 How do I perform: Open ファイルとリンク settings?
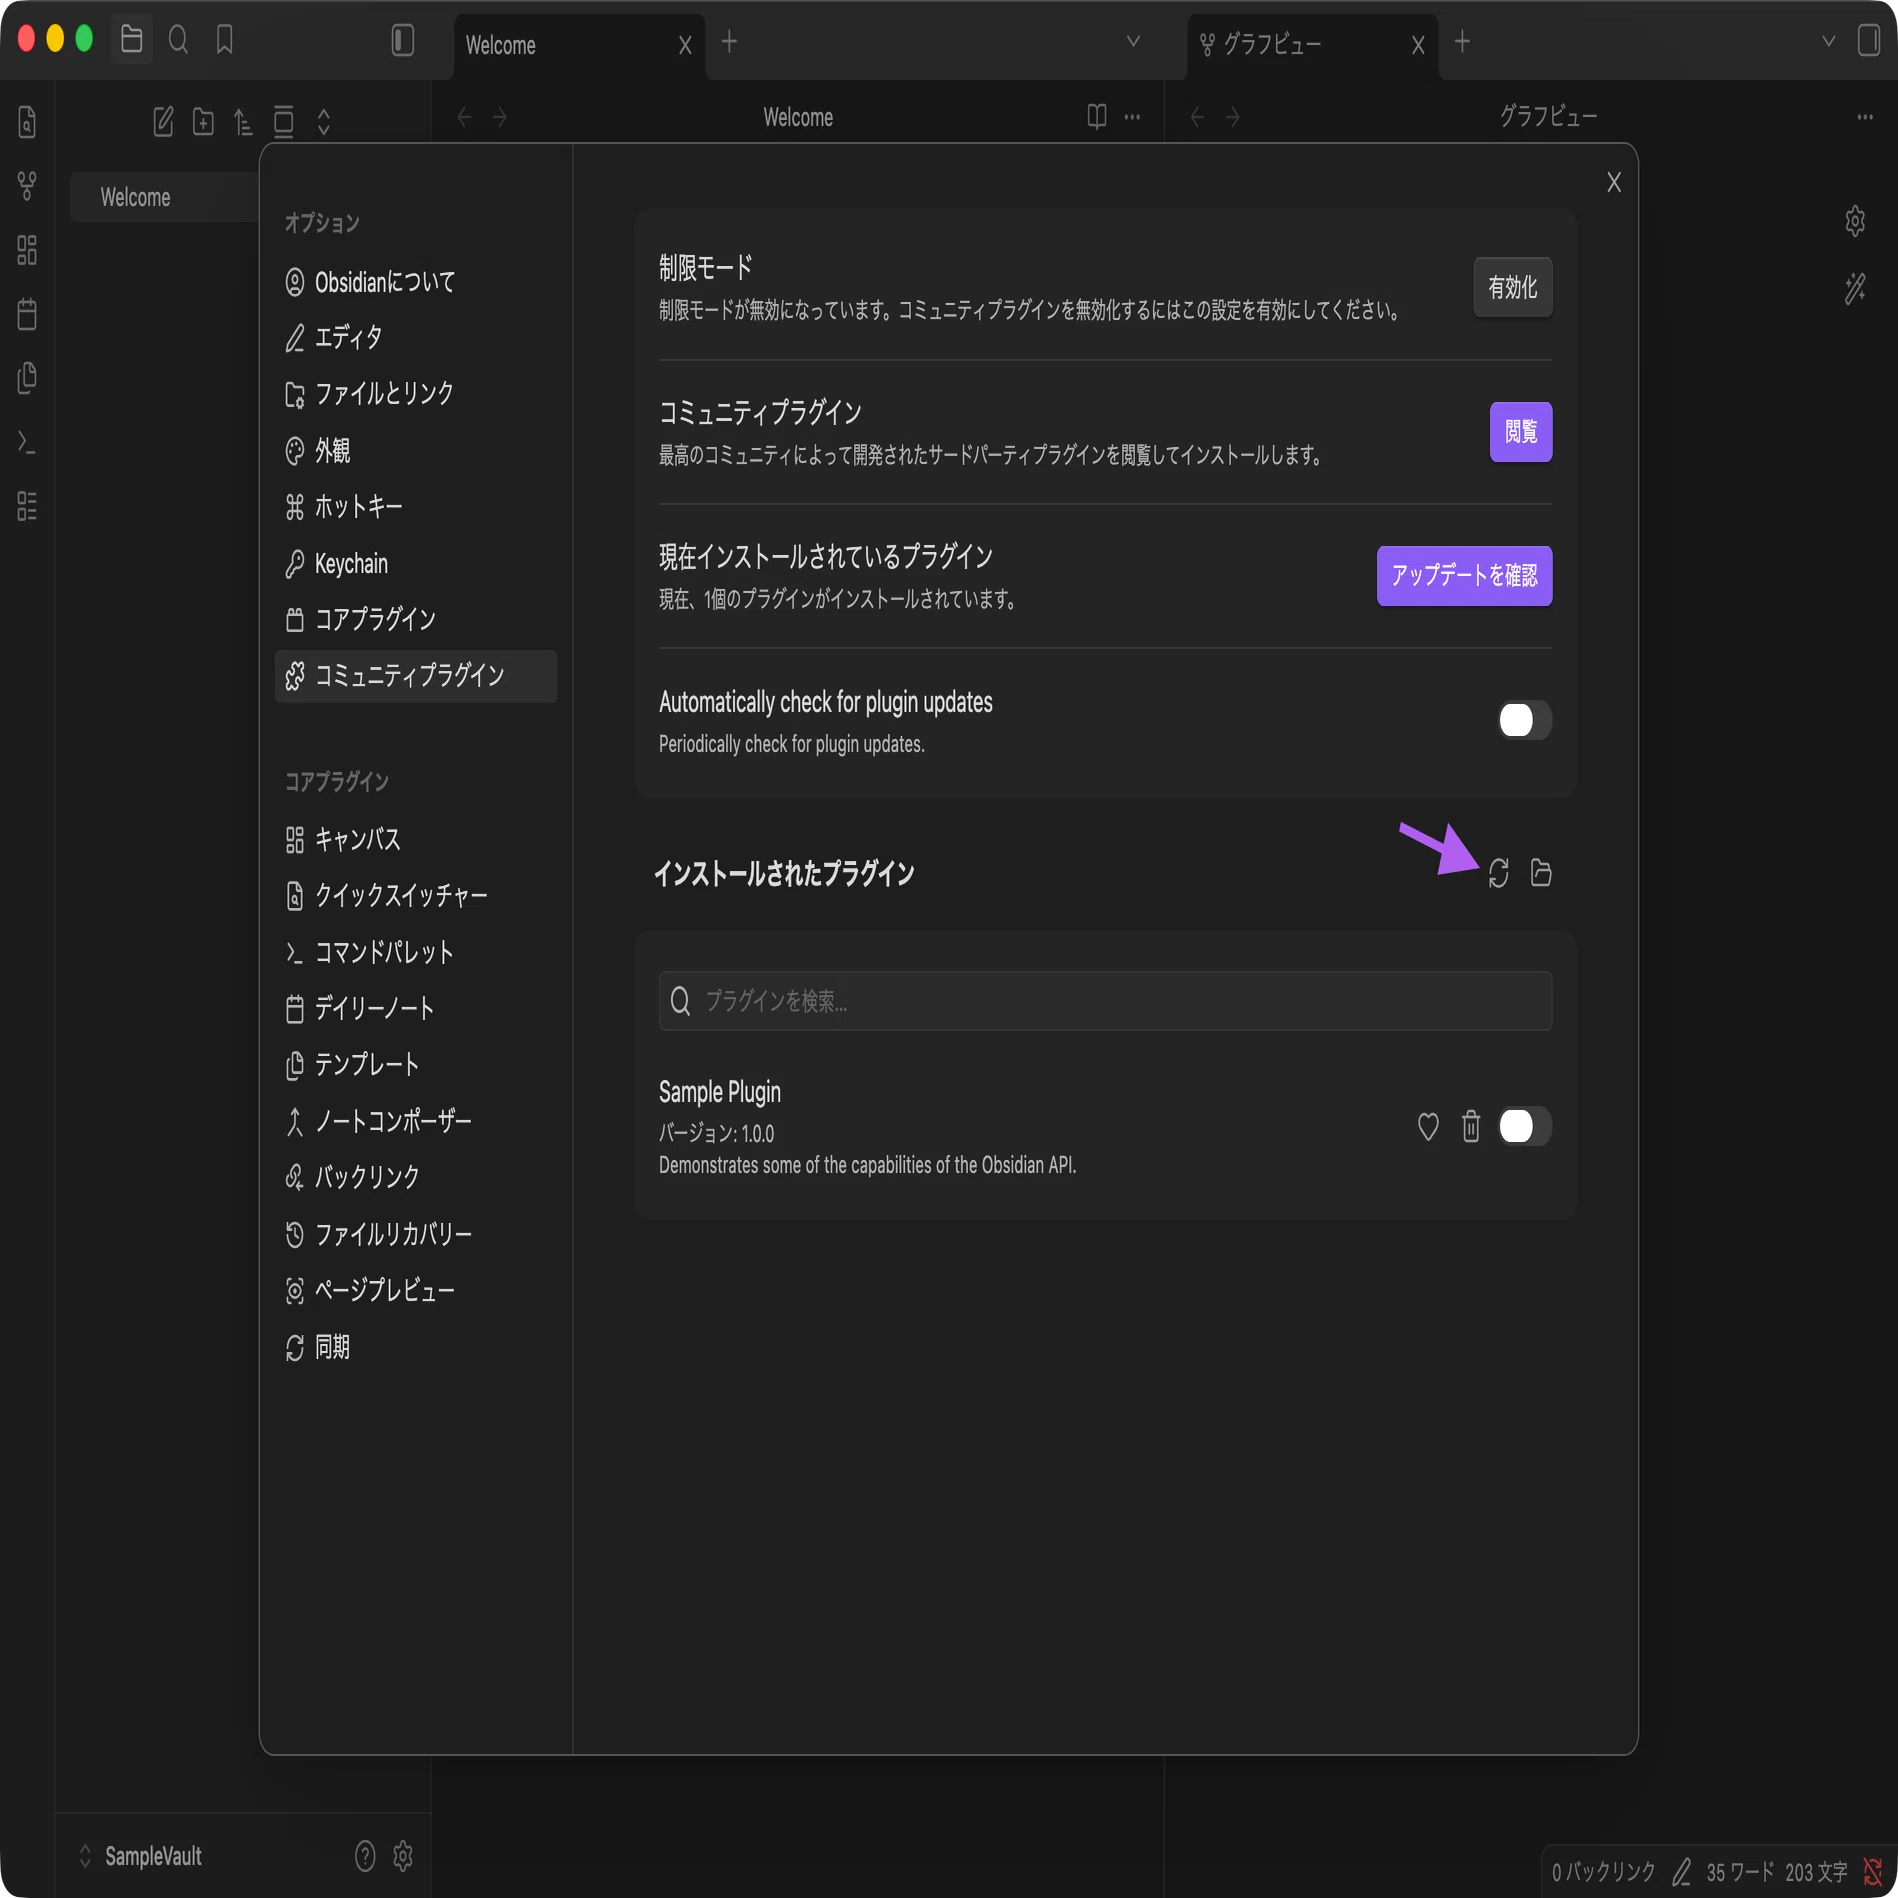[x=416, y=394]
